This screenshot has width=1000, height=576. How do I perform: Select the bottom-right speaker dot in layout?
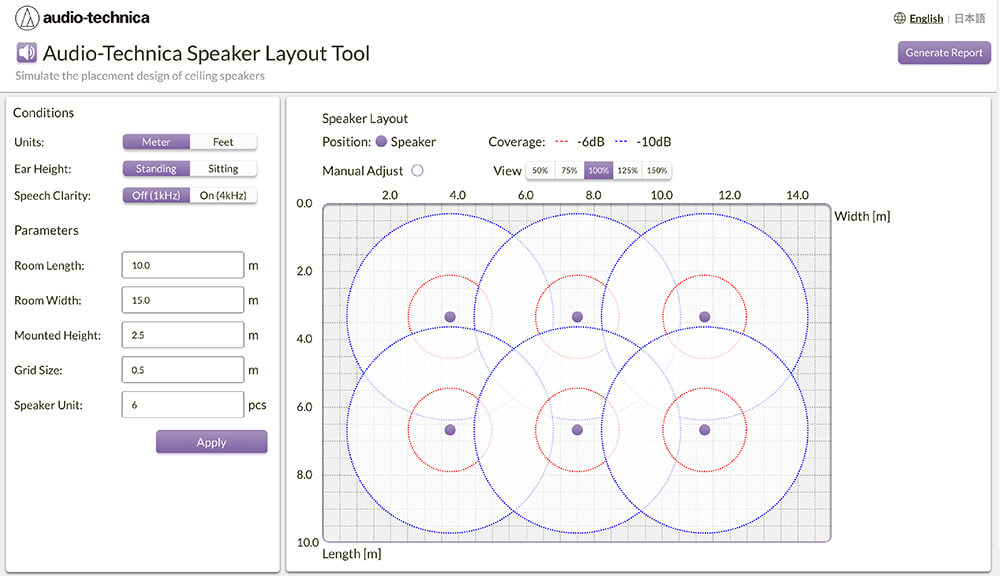[705, 430]
